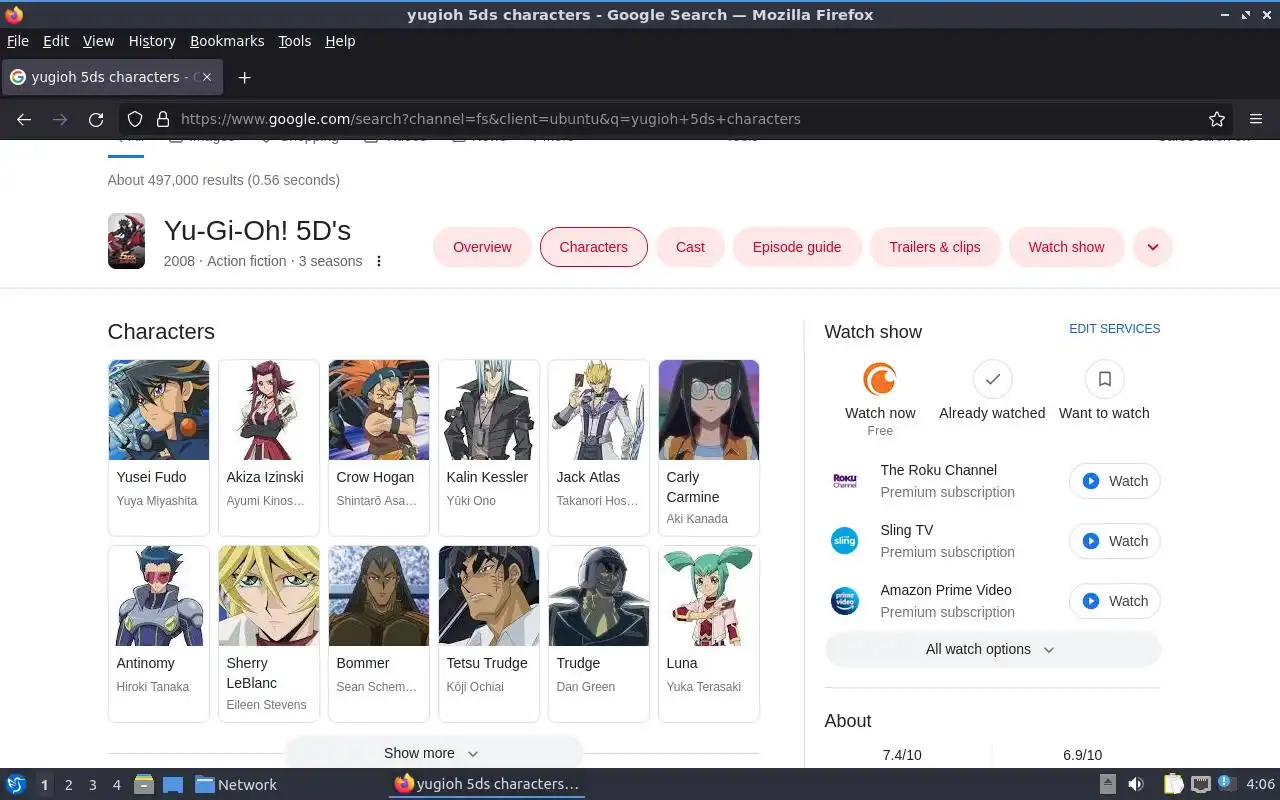Click the update notification tray icon
Image resolution: width=1280 pixels, height=800 pixels.
point(1226,784)
